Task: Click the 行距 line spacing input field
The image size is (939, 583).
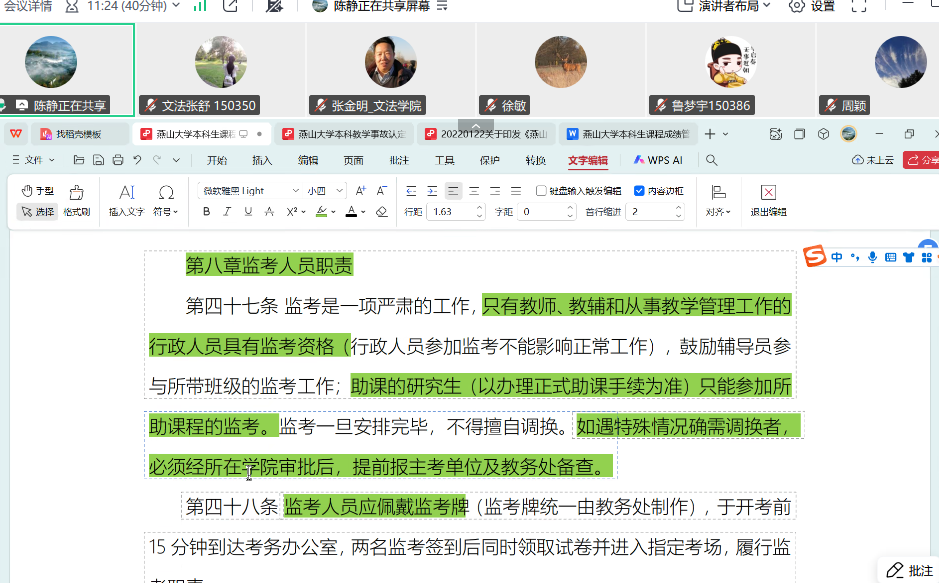Action: (x=455, y=212)
